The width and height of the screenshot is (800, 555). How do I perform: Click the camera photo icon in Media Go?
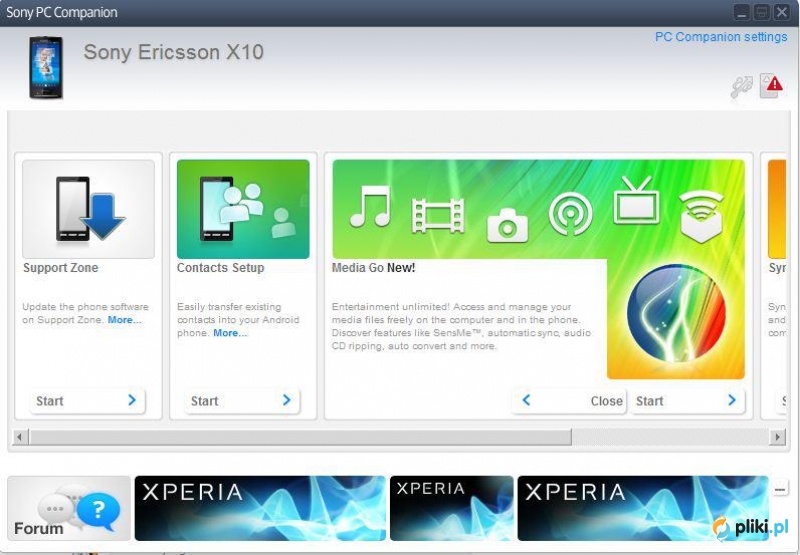(507, 225)
